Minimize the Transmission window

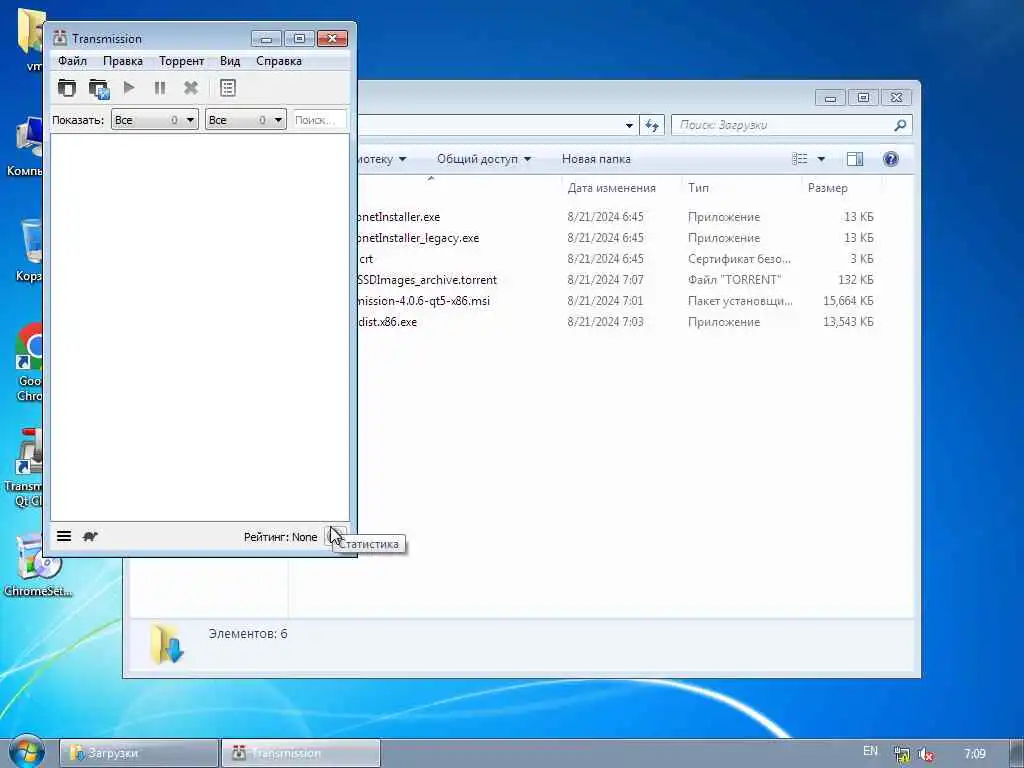tap(266, 39)
